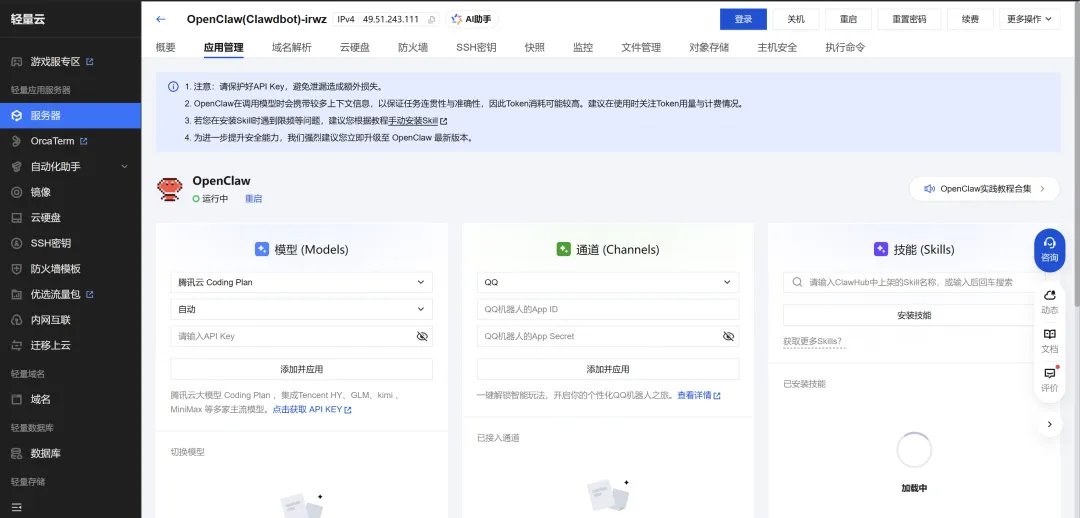Switch to the 概要 tab
The image size is (1080, 518).
point(165,48)
